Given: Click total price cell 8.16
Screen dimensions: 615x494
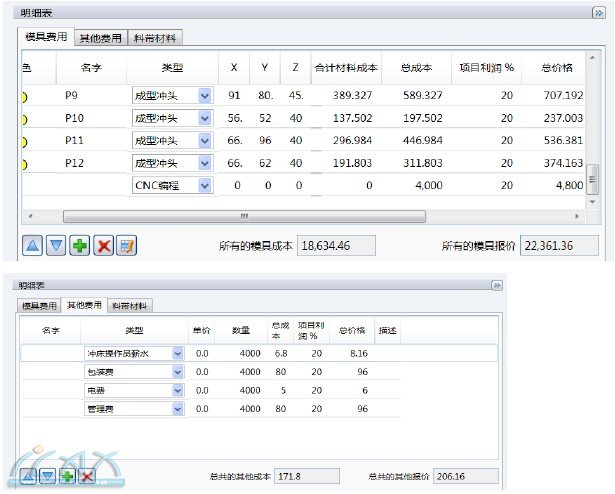Looking at the screenshot, I should (x=359, y=354).
